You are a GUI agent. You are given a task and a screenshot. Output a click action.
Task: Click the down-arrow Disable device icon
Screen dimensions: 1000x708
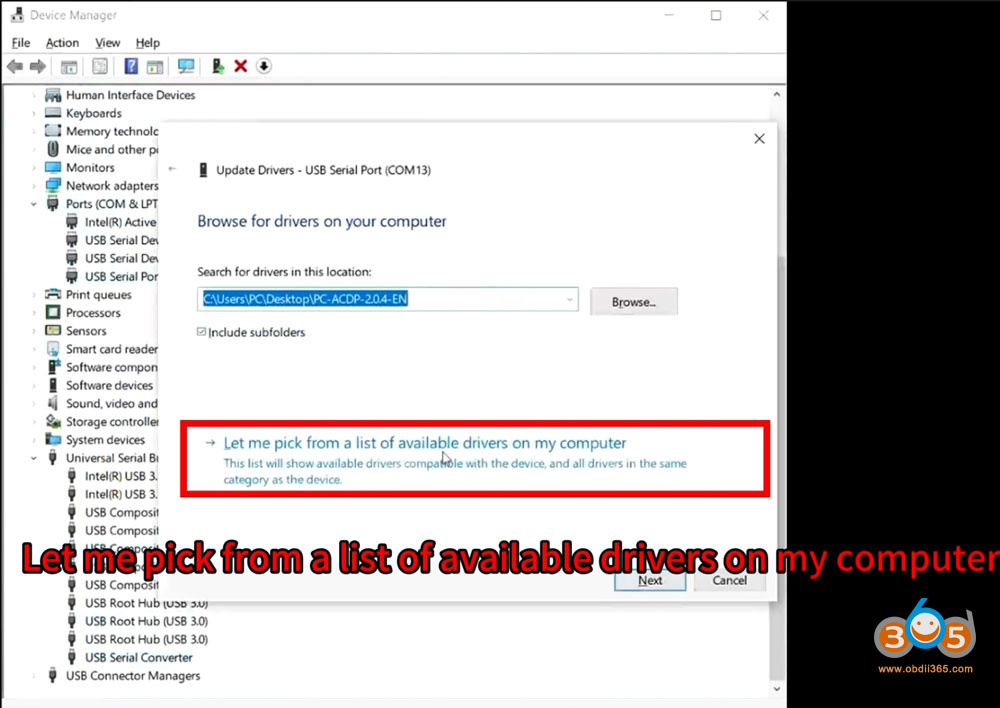coord(264,67)
